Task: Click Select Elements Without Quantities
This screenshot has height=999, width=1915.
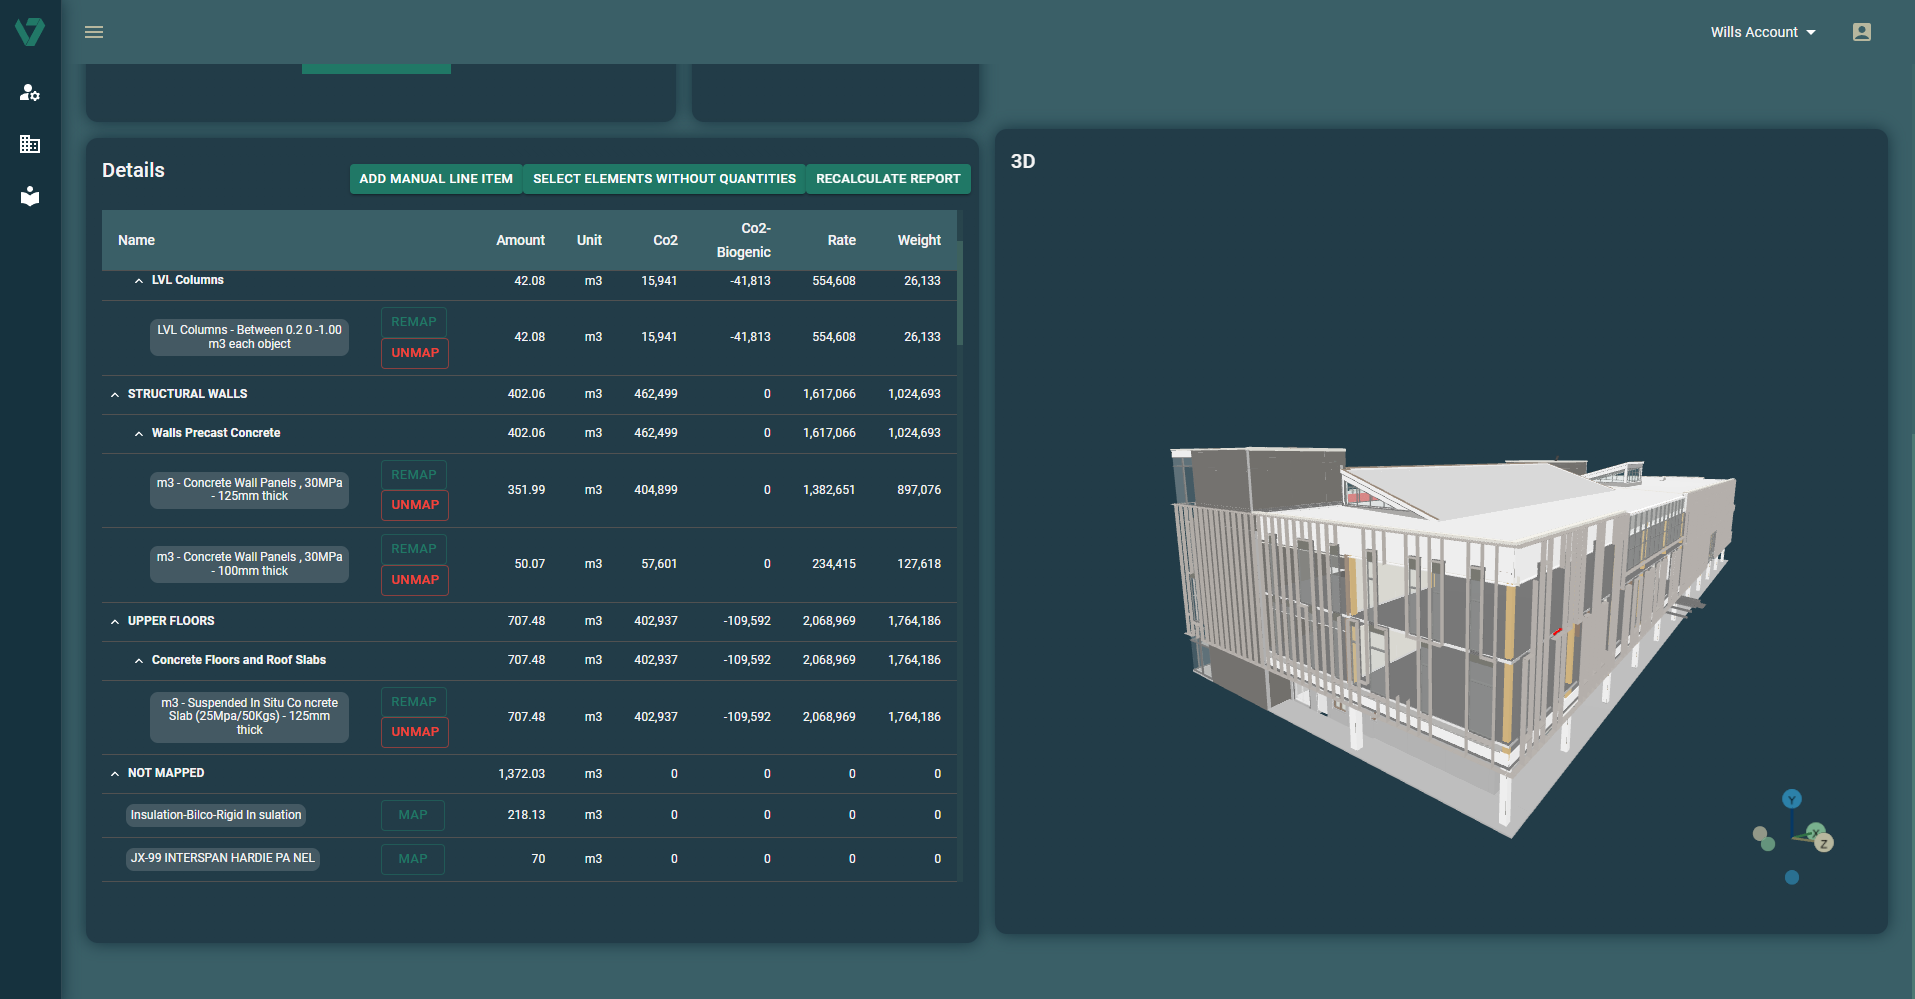Action: pyautogui.click(x=664, y=179)
